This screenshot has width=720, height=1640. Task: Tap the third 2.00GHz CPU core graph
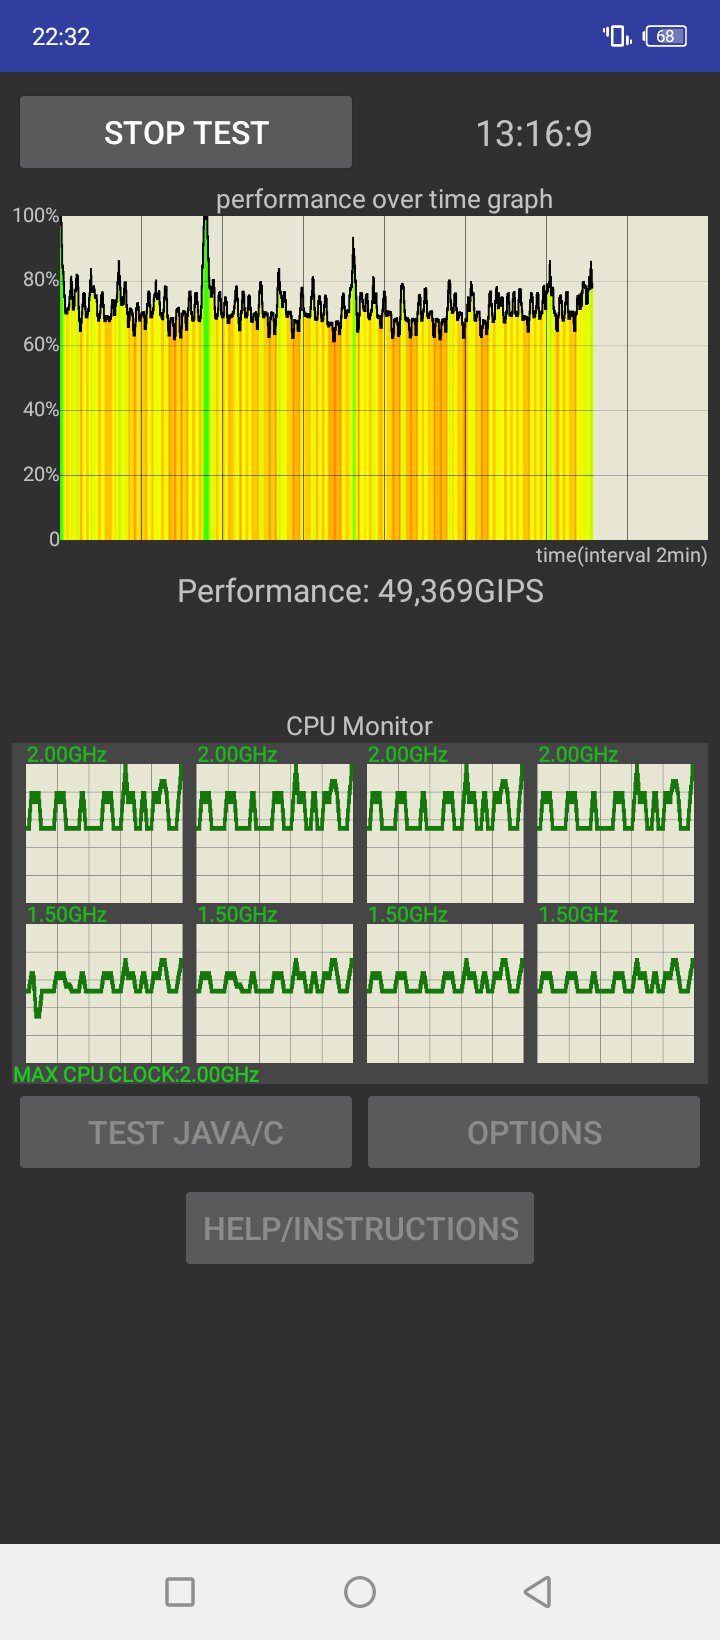tap(445, 833)
